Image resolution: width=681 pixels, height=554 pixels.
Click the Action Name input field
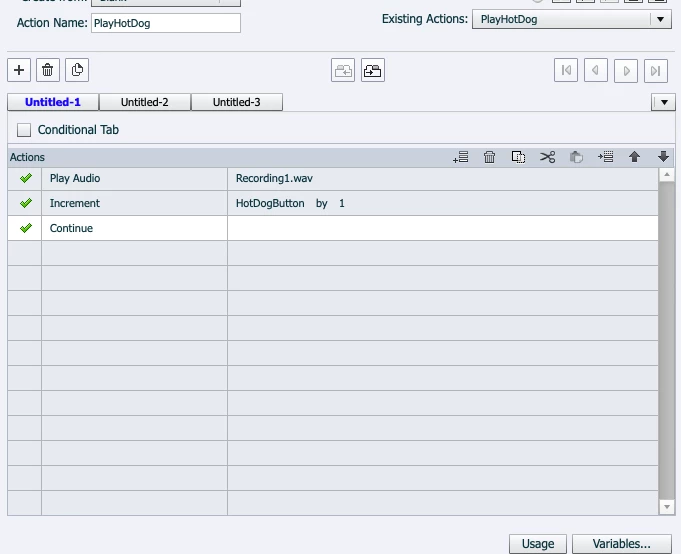click(x=165, y=23)
